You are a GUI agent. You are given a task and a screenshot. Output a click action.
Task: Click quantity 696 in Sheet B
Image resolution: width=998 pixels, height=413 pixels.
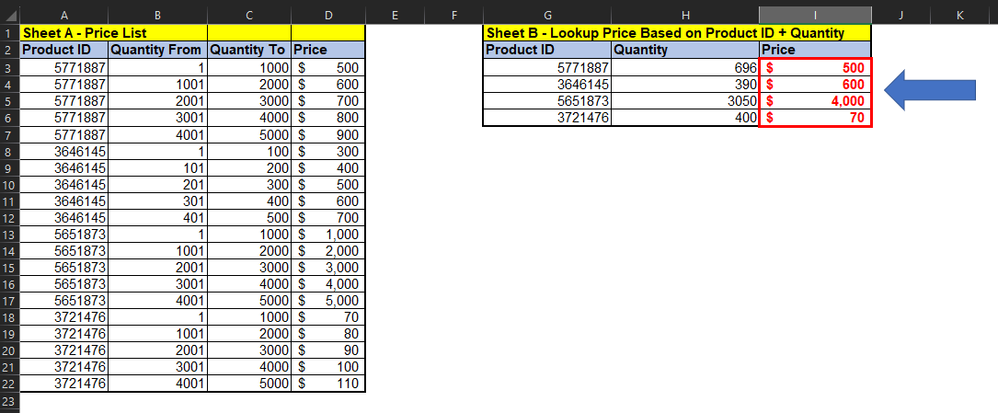pyautogui.click(x=685, y=67)
